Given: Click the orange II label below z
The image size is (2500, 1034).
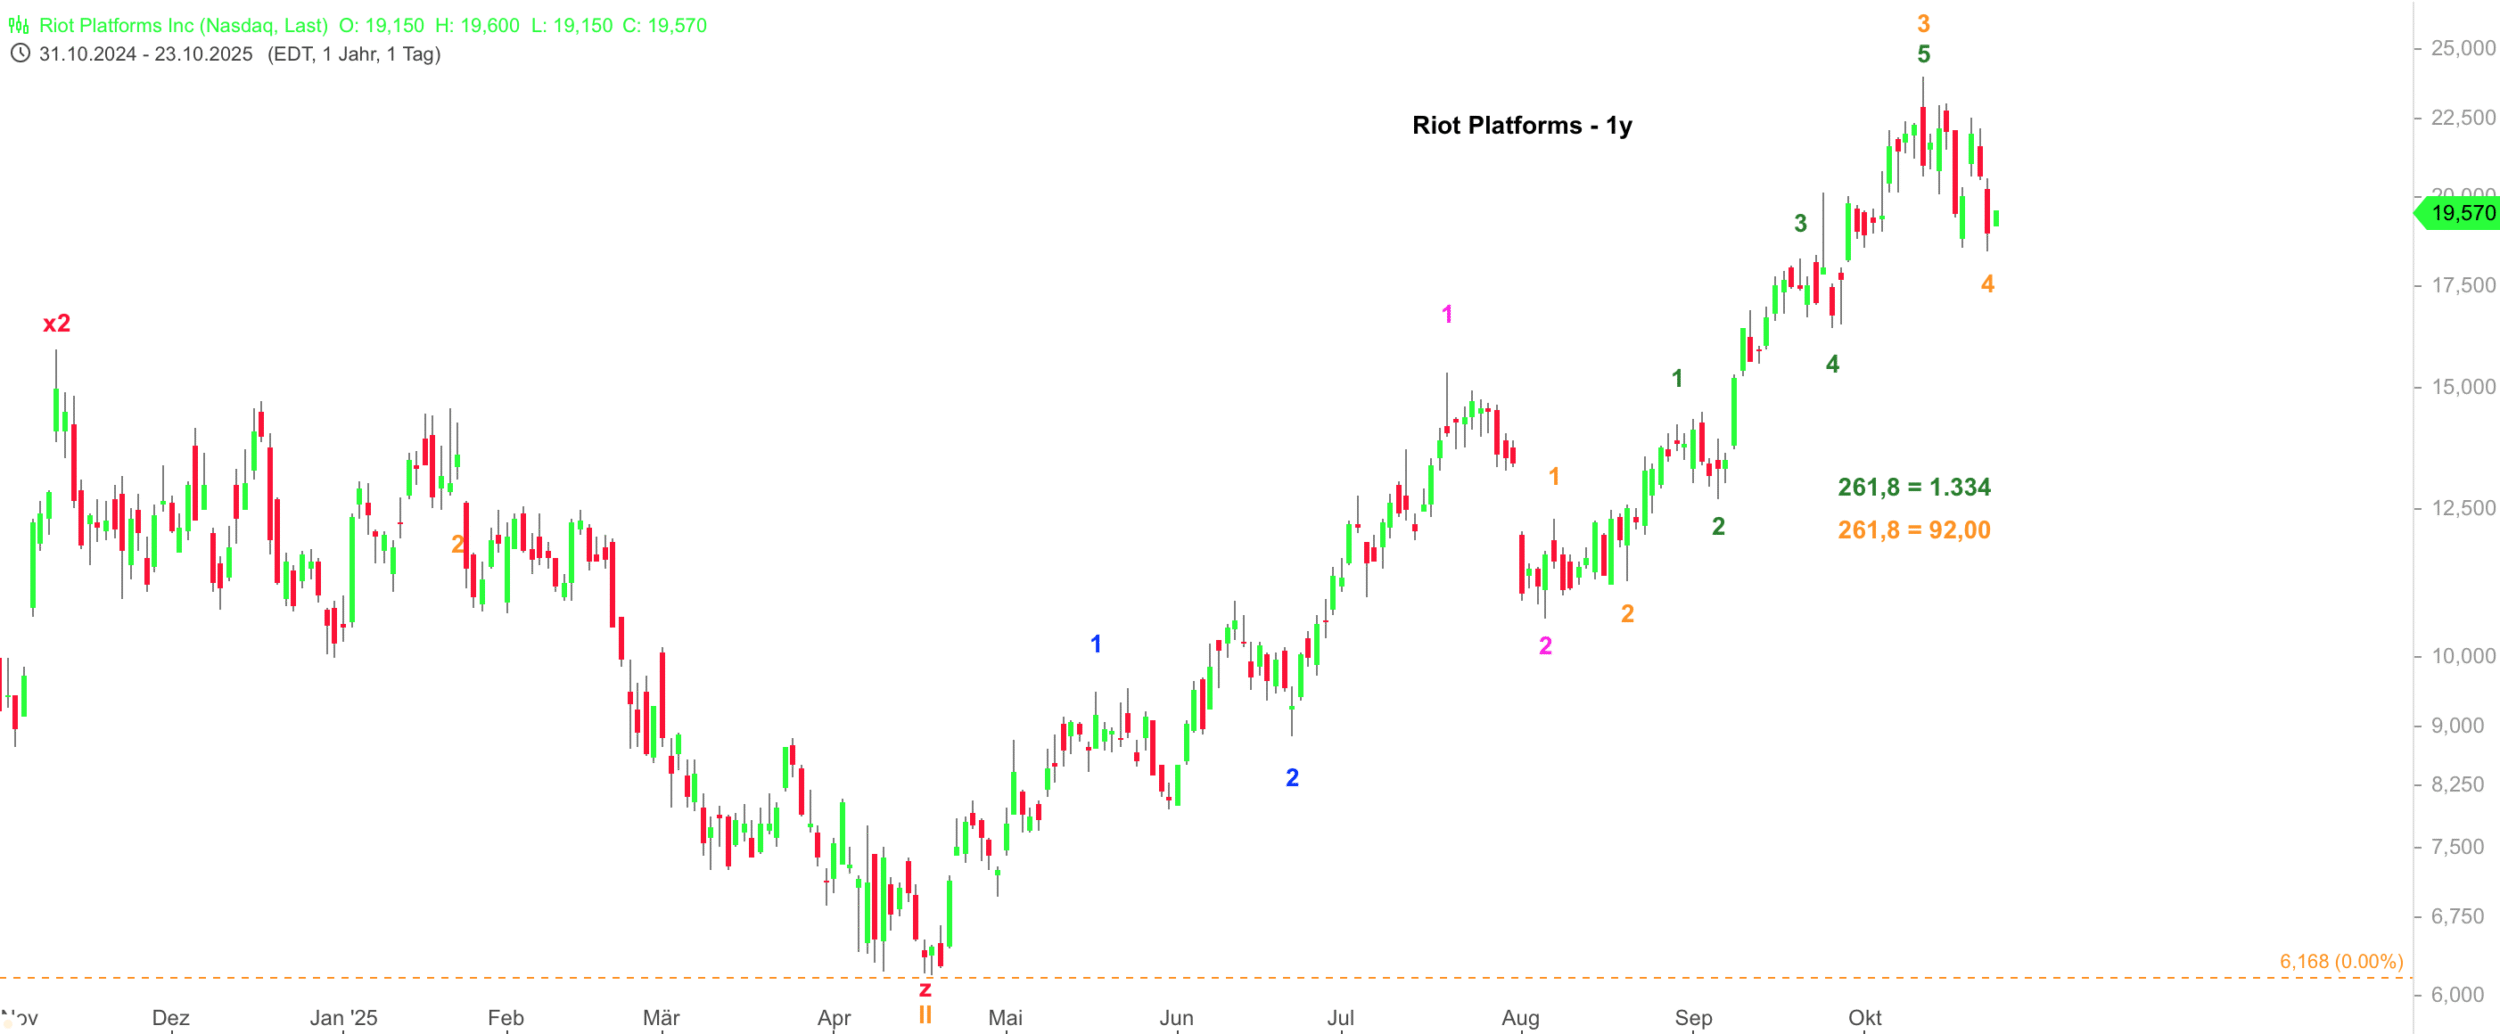Looking at the screenshot, I should coord(925,1015).
